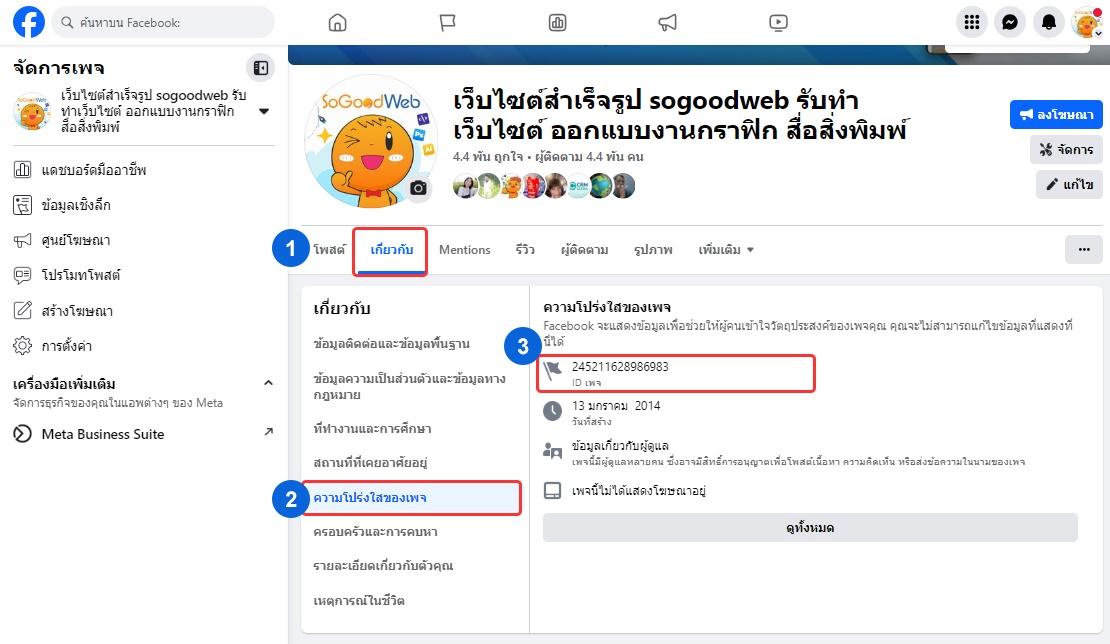The height and width of the screenshot is (644, 1110).
Task: Open the Messenger icon
Action: (x=1010, y=23)
